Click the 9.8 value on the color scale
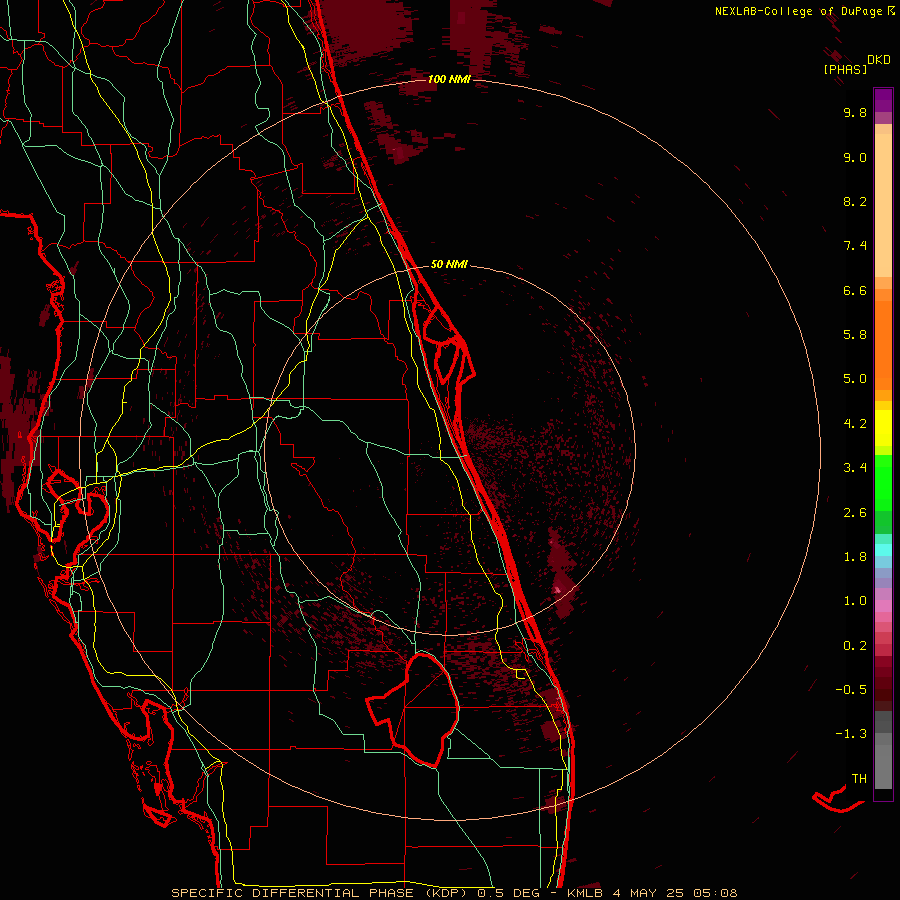 (x=855, y=112)
